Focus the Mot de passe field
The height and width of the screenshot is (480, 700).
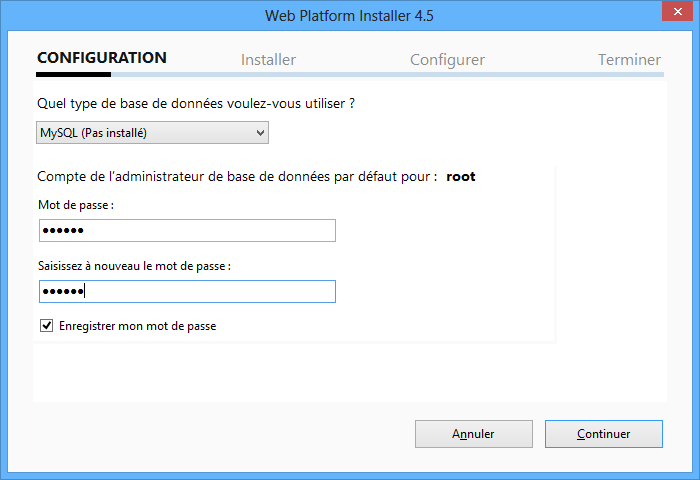187,231
